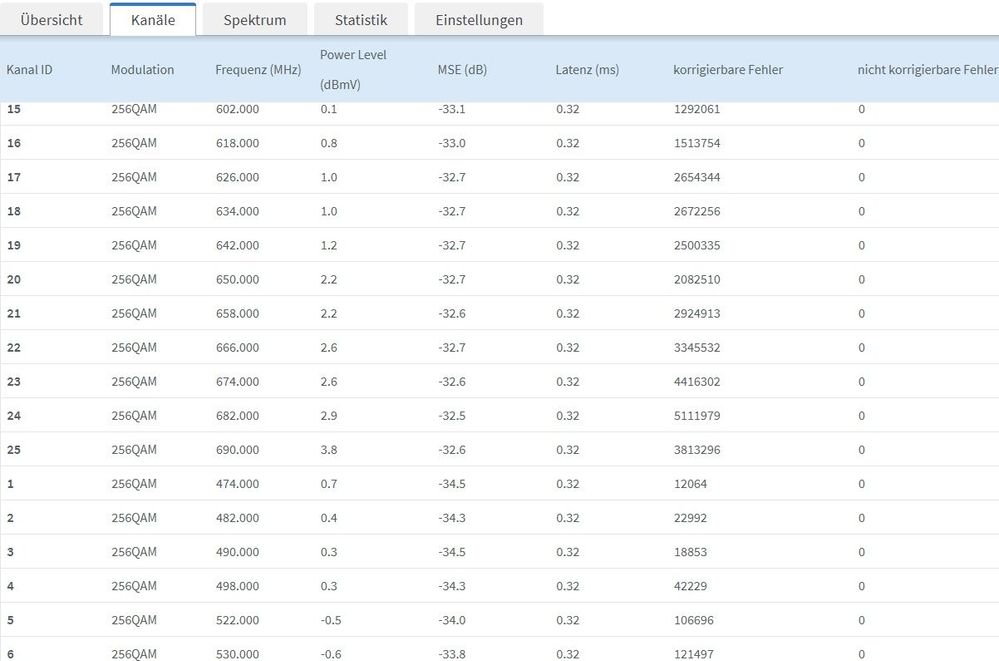Click frequency value 634.000
The width and height of the screenshot is (999, 661).
237,211
